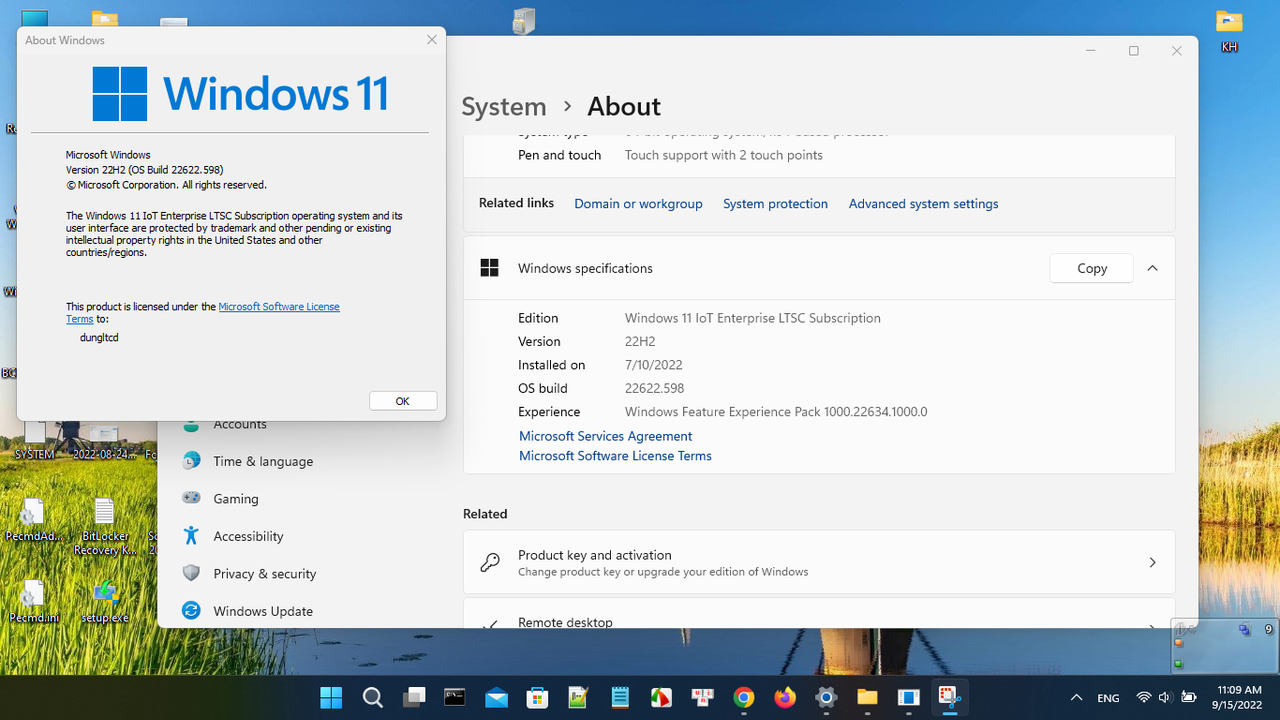This screenshot has height=720, width=1280.
Task: Open File Explorer from the taskbar
Action: tap(867, 697)
